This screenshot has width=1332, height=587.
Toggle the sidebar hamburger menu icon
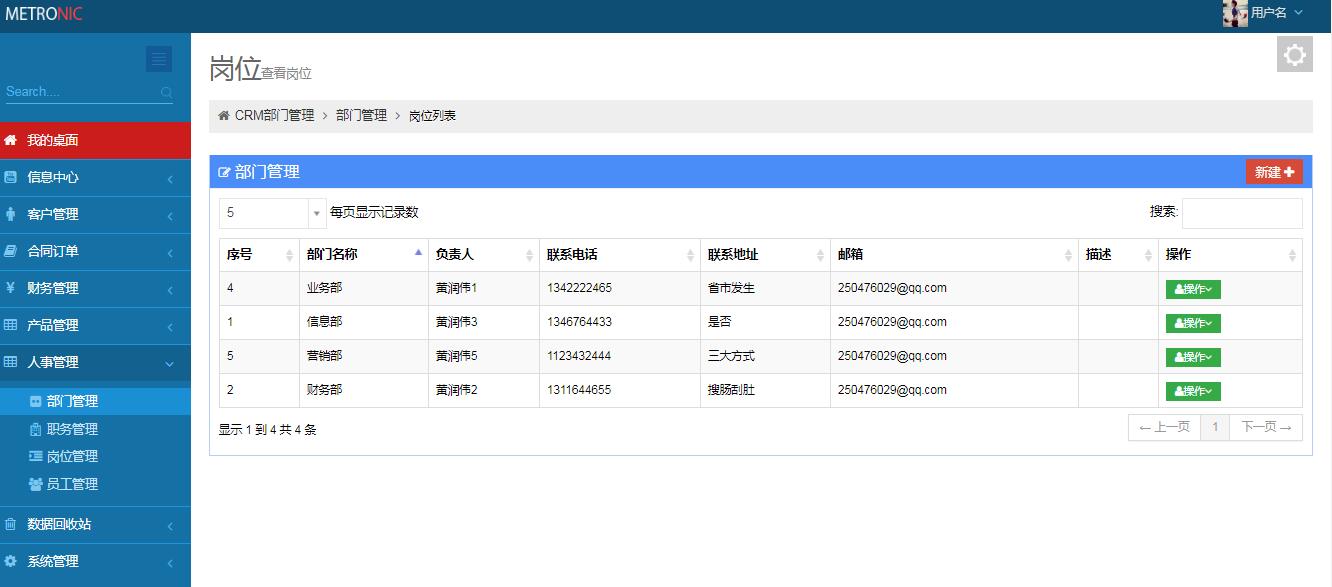pyautogui.click(x=158, y=59)
